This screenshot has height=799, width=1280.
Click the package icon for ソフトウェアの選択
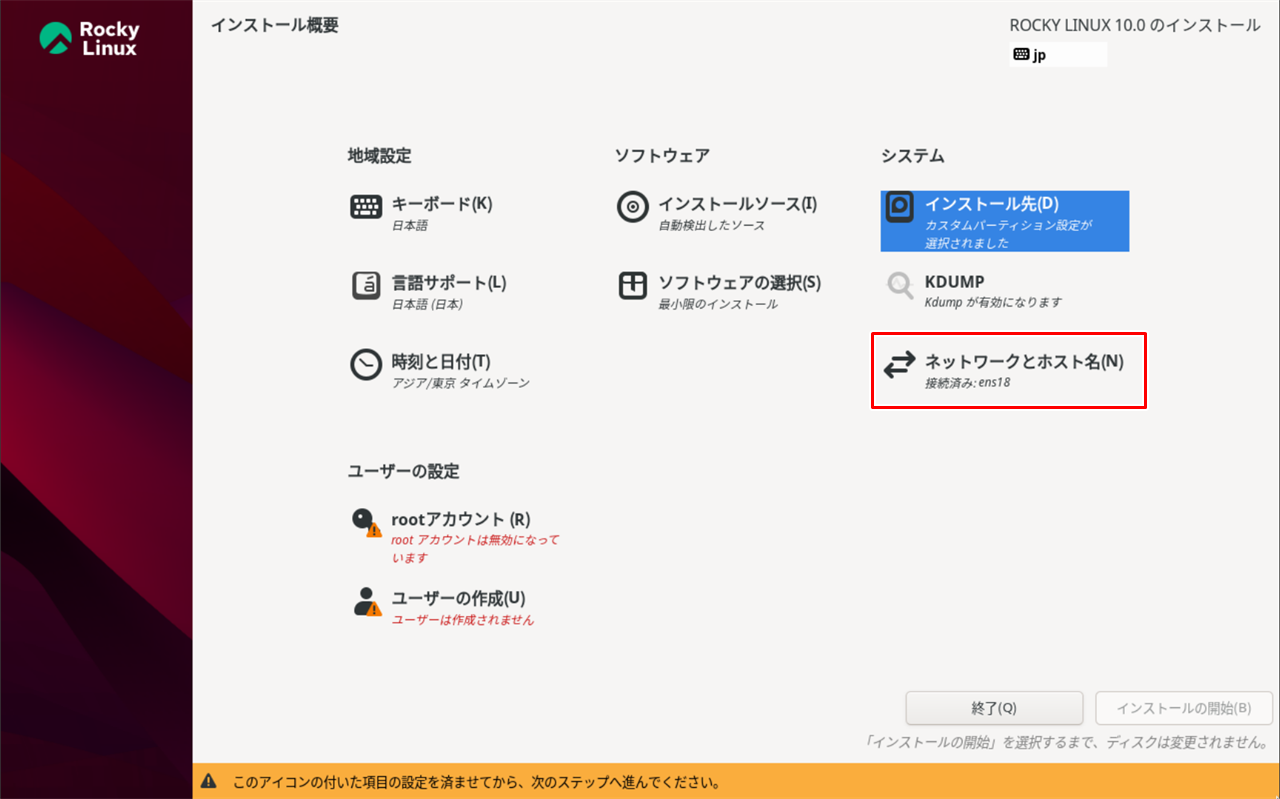point(633,286)
